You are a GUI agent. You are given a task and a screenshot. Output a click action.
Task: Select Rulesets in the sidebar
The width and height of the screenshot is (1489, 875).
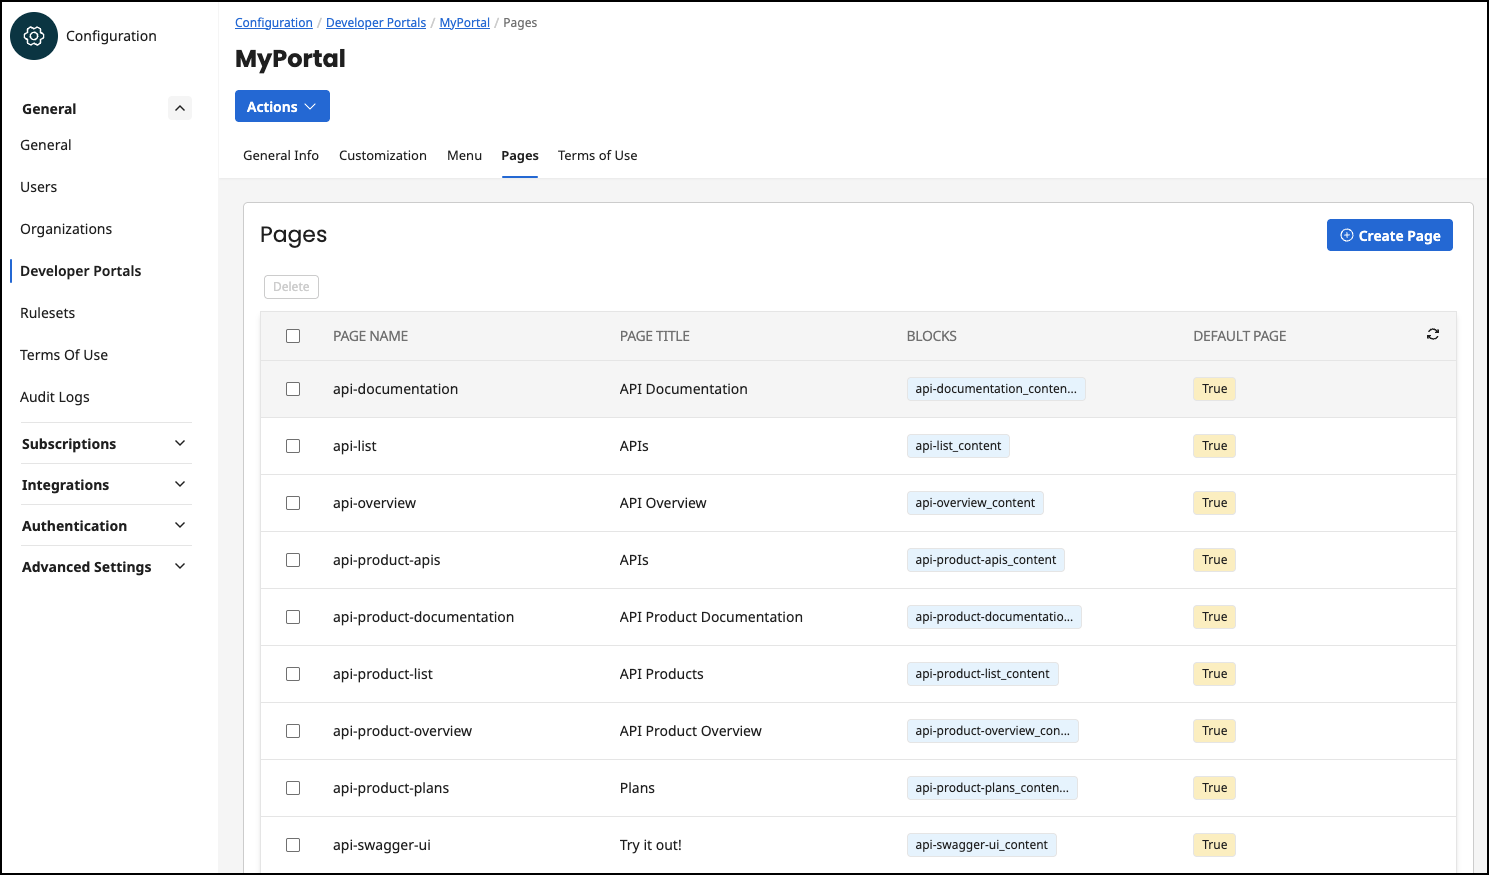coord(47,312)
